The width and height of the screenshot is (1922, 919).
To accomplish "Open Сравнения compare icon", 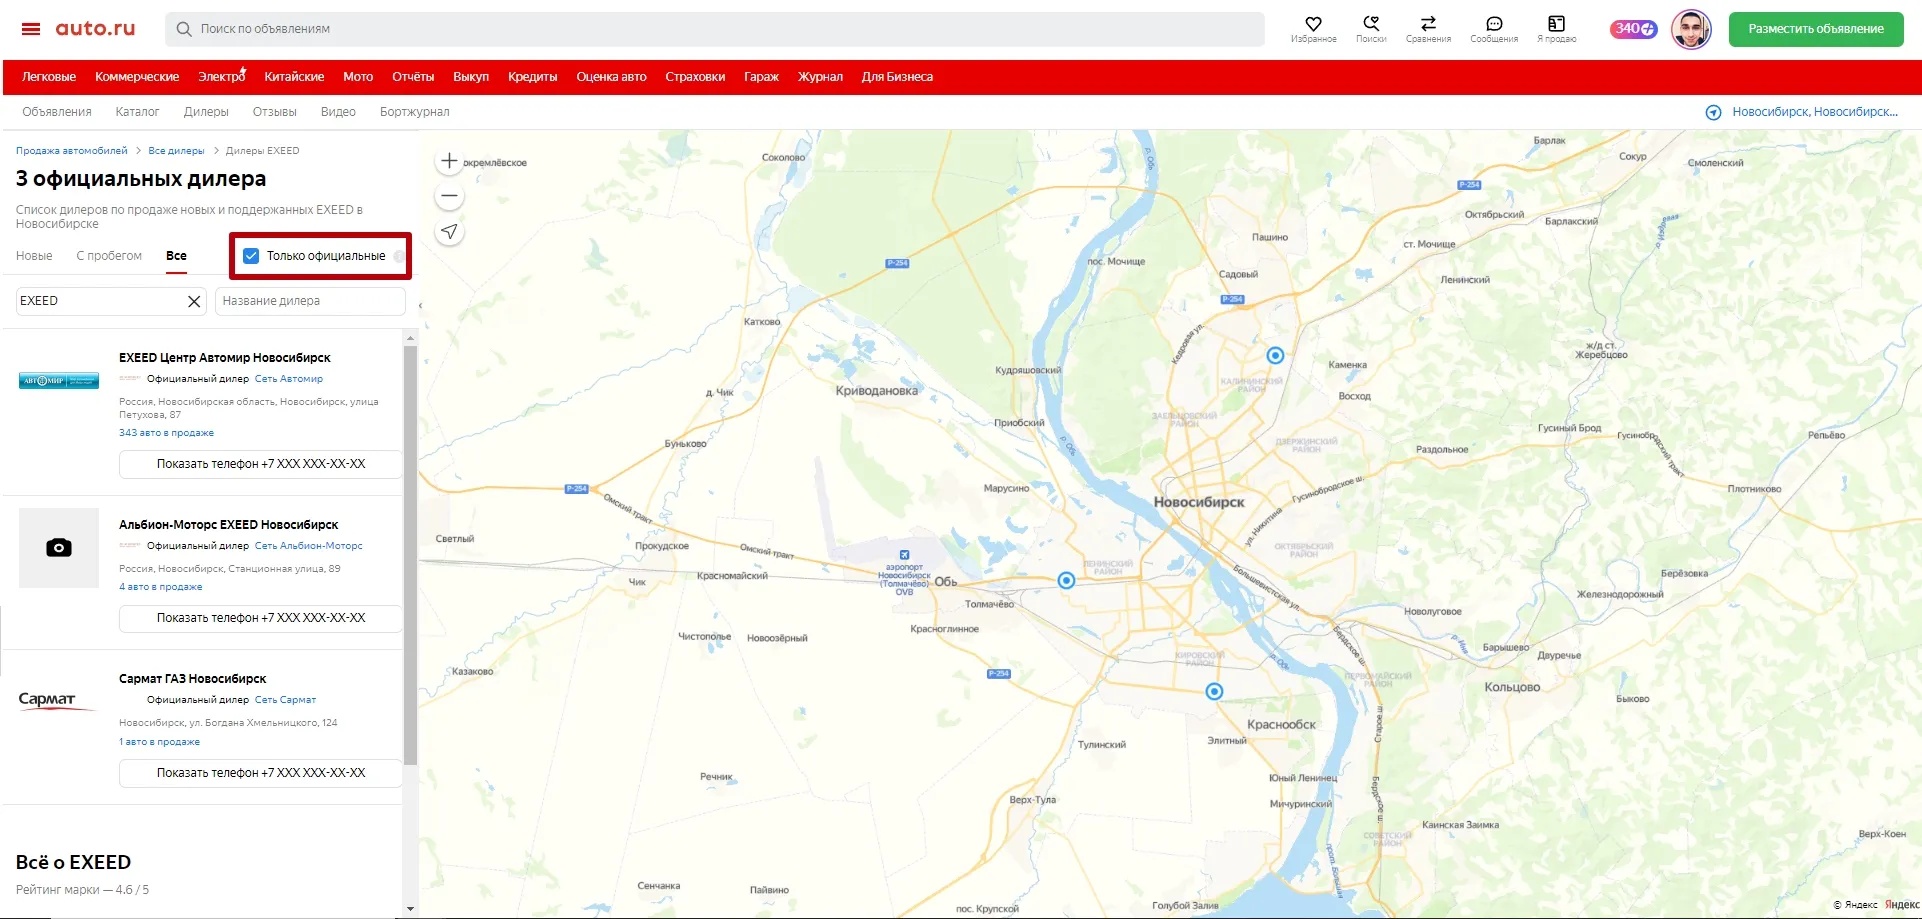I will [1428, 24].
